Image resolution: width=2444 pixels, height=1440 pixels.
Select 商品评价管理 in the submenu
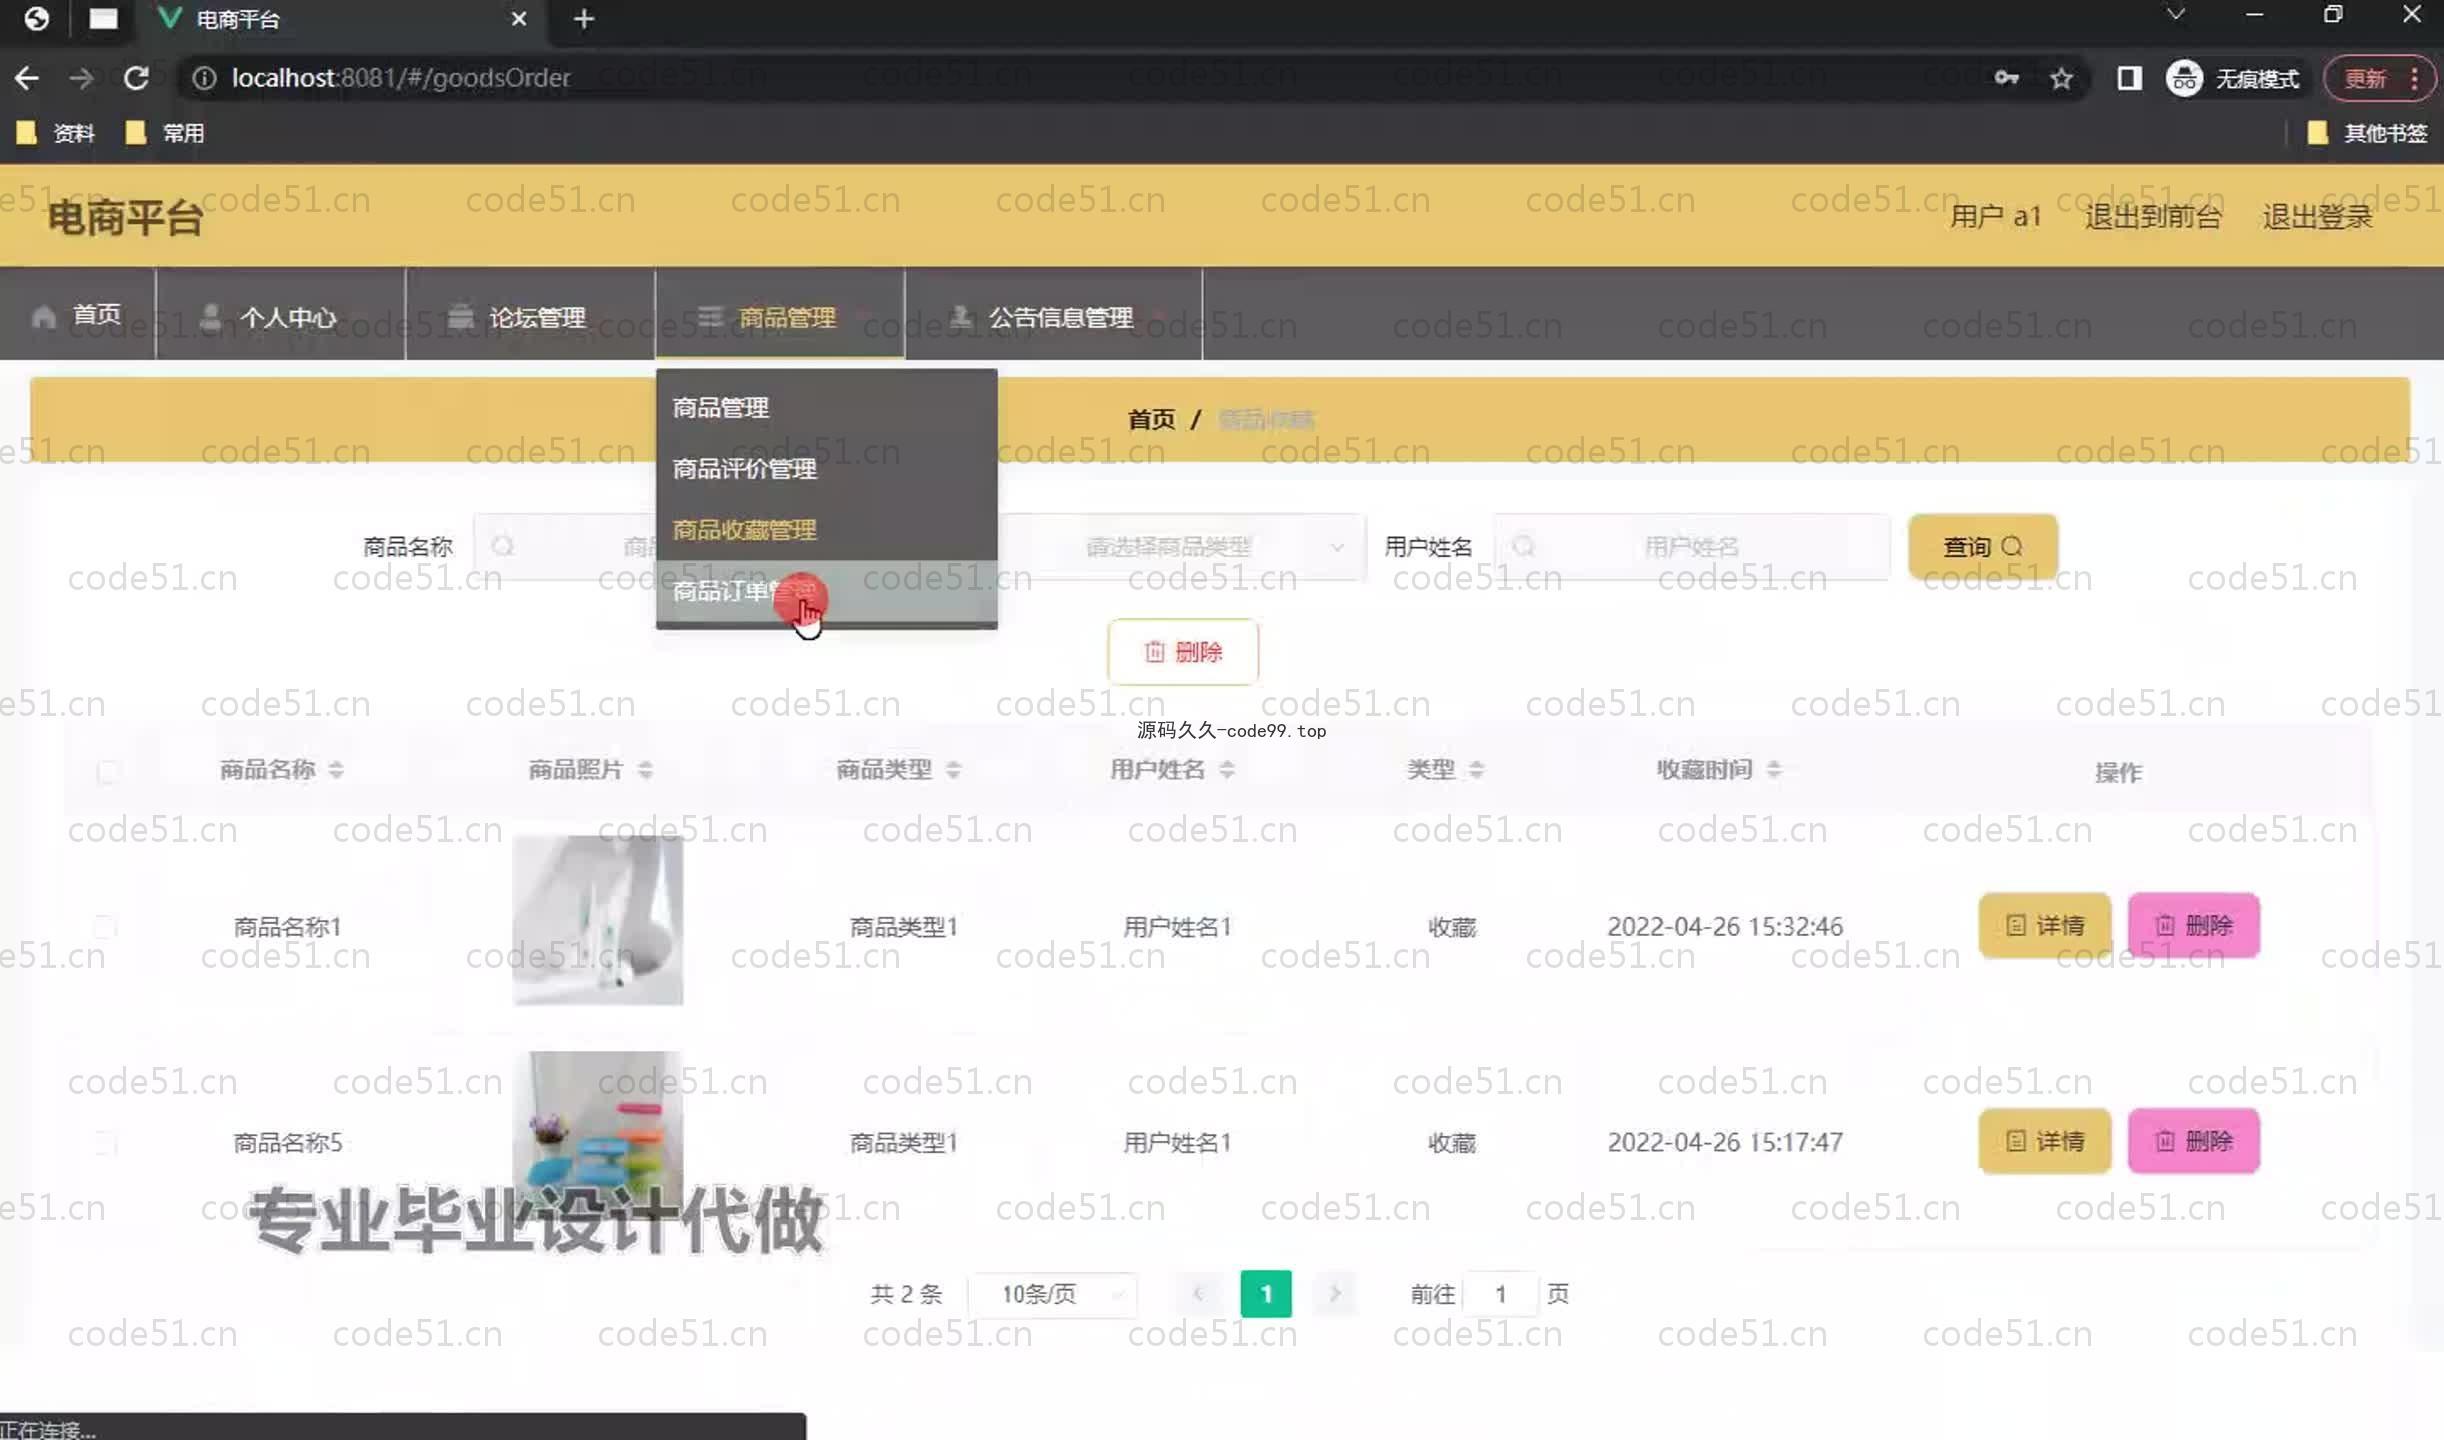[826, 469]
